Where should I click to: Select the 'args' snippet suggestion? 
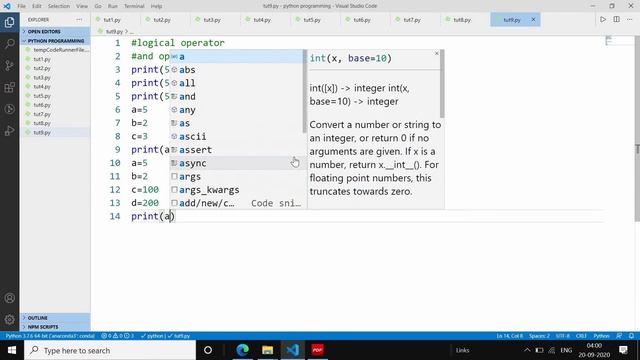(237, 176)
